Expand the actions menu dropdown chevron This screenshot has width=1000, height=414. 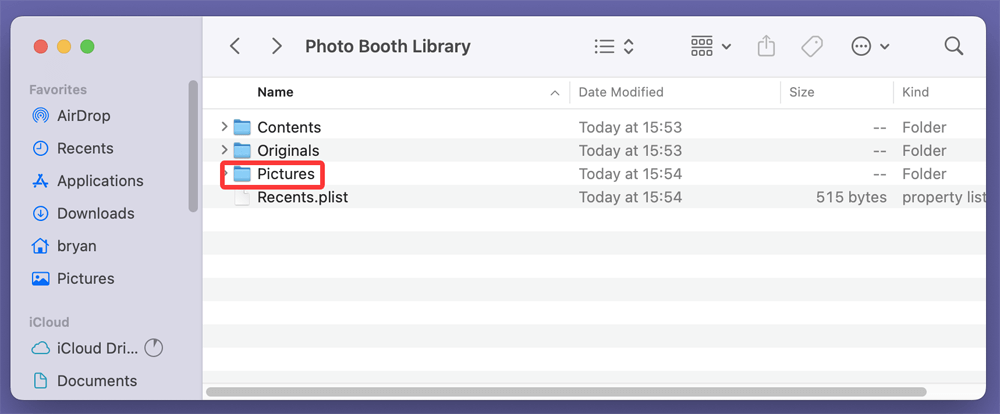tap(885, 47)
